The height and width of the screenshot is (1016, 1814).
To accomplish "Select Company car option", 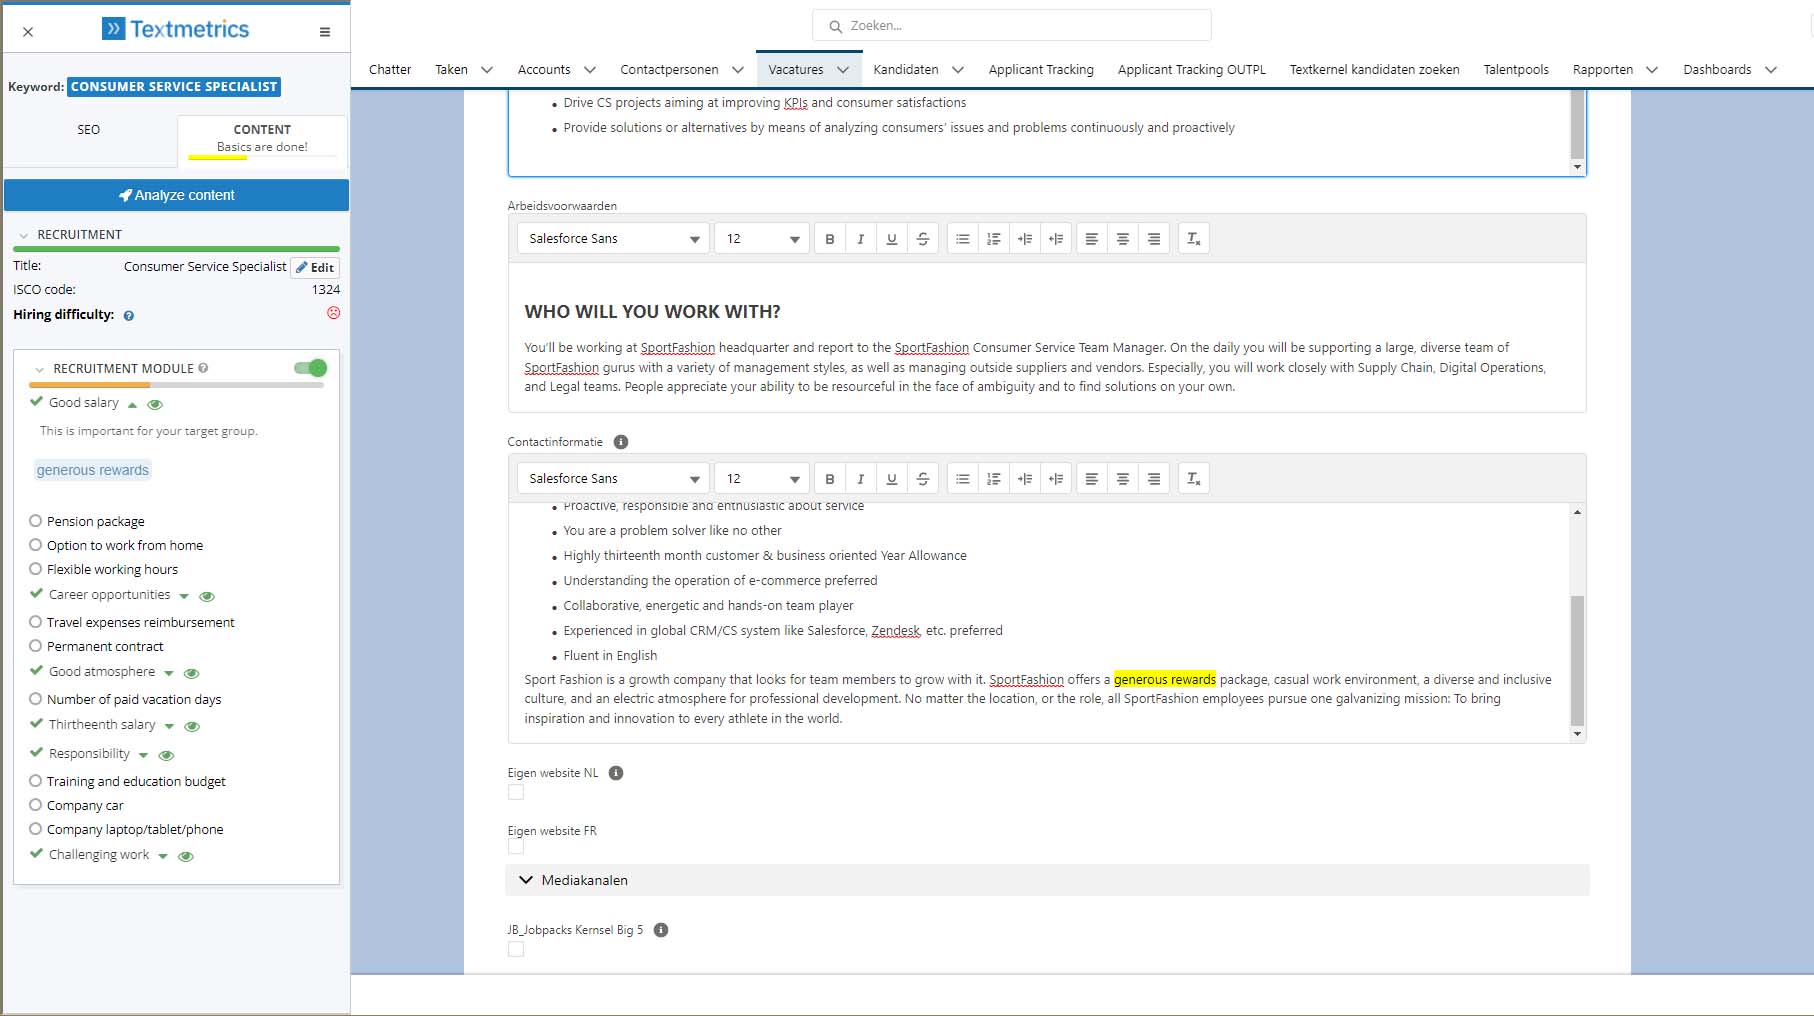I will coord(36,805).
